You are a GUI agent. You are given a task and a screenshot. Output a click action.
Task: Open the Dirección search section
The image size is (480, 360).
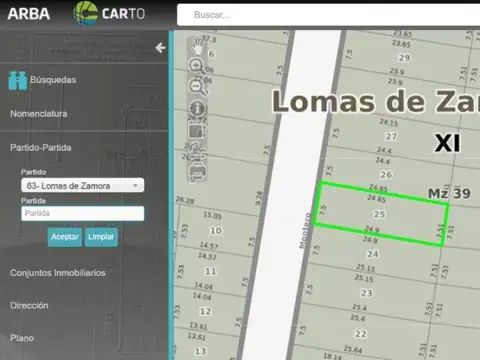coord(29,305)
